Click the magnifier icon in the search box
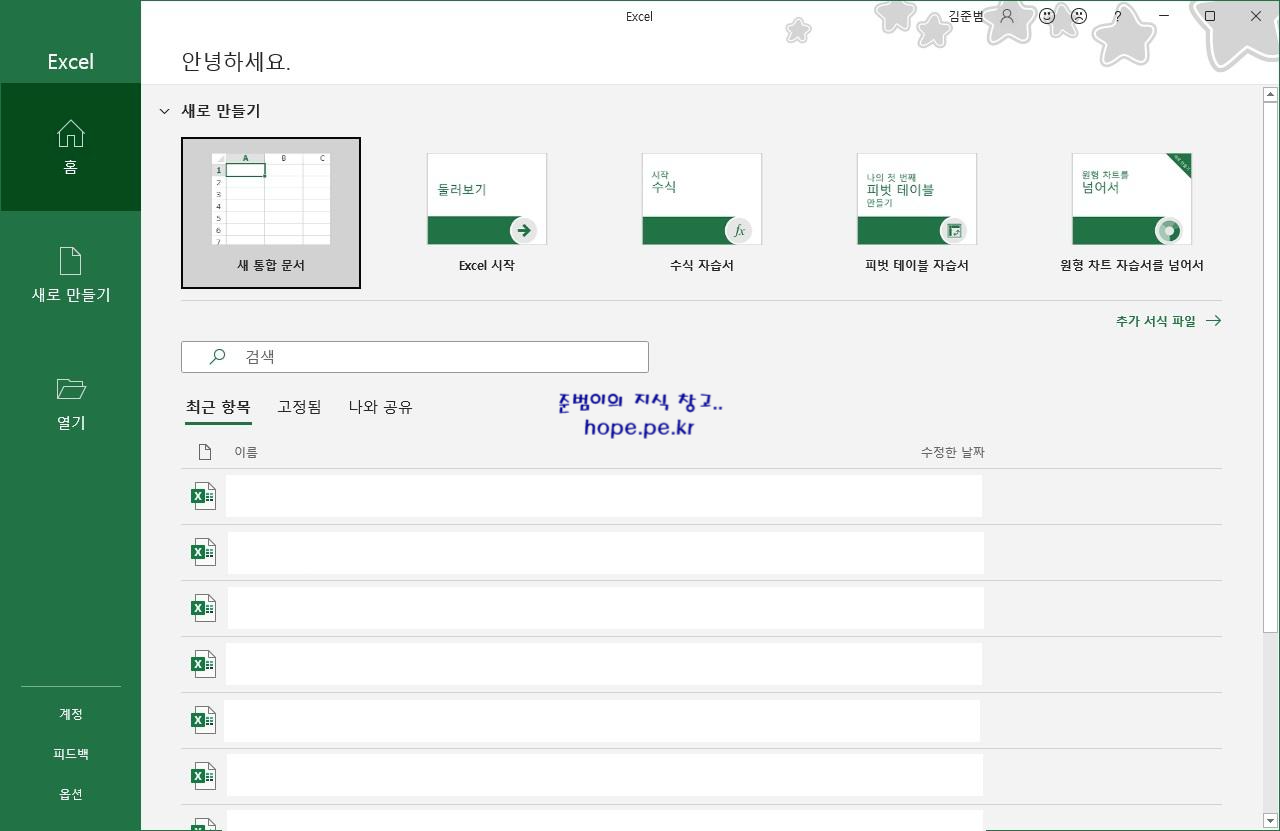The width and height of the screenshot is (1280, 831). [217, 356]
